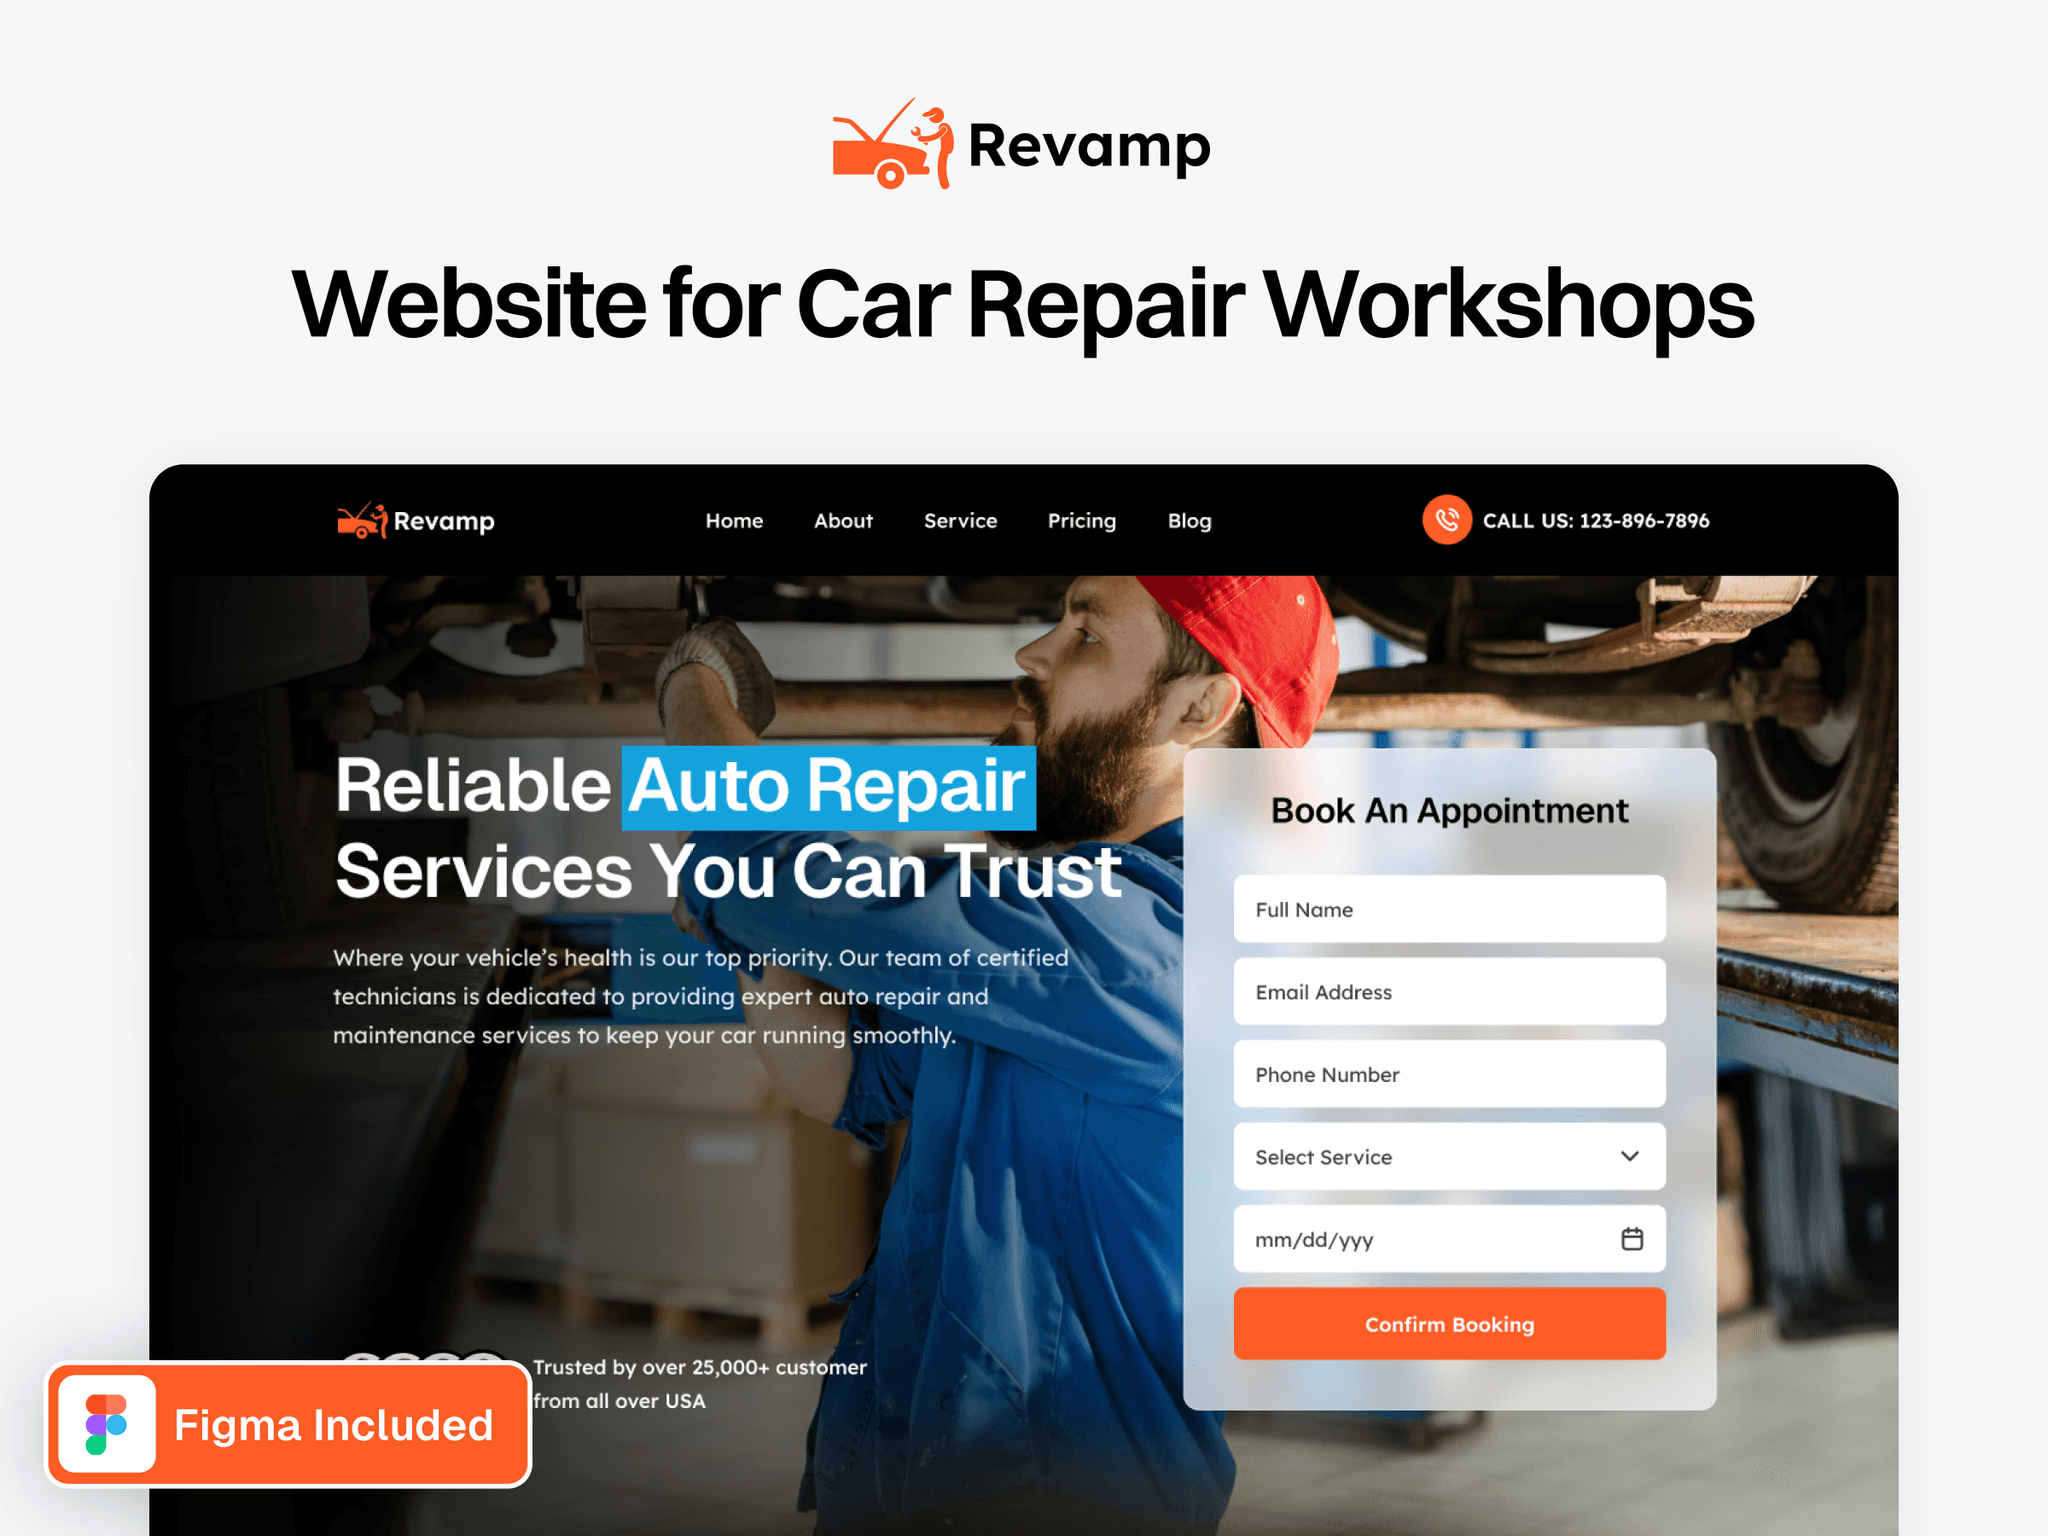Expand the navigation Service menu item
The image size is (2048, 1536).
961,565
